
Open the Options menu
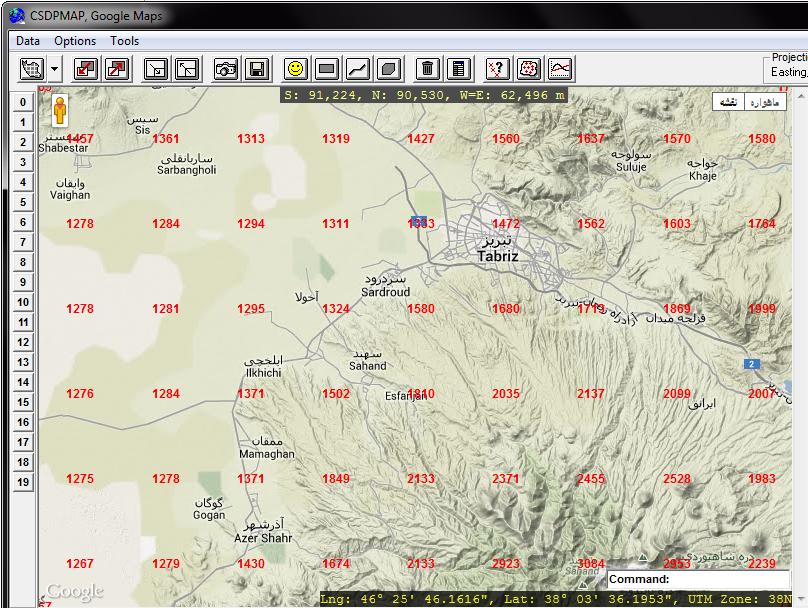point(75,41)
